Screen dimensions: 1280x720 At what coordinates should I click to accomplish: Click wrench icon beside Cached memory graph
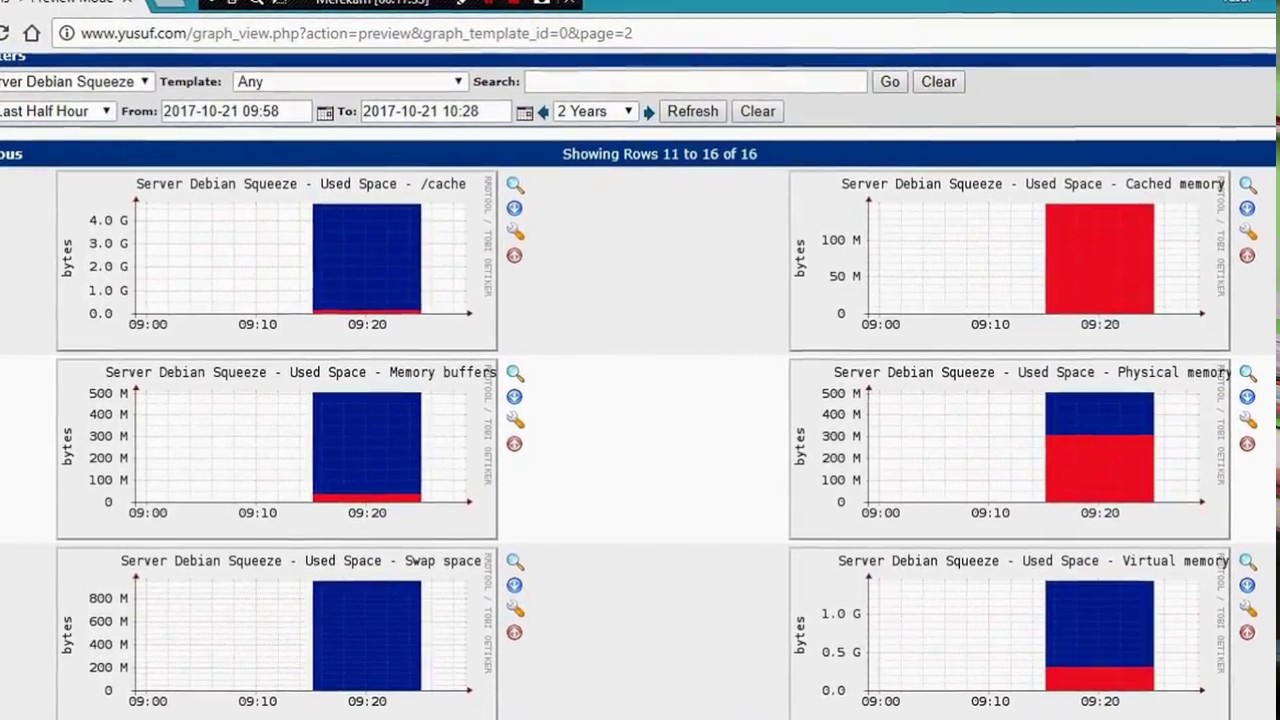pos(1247,232)
